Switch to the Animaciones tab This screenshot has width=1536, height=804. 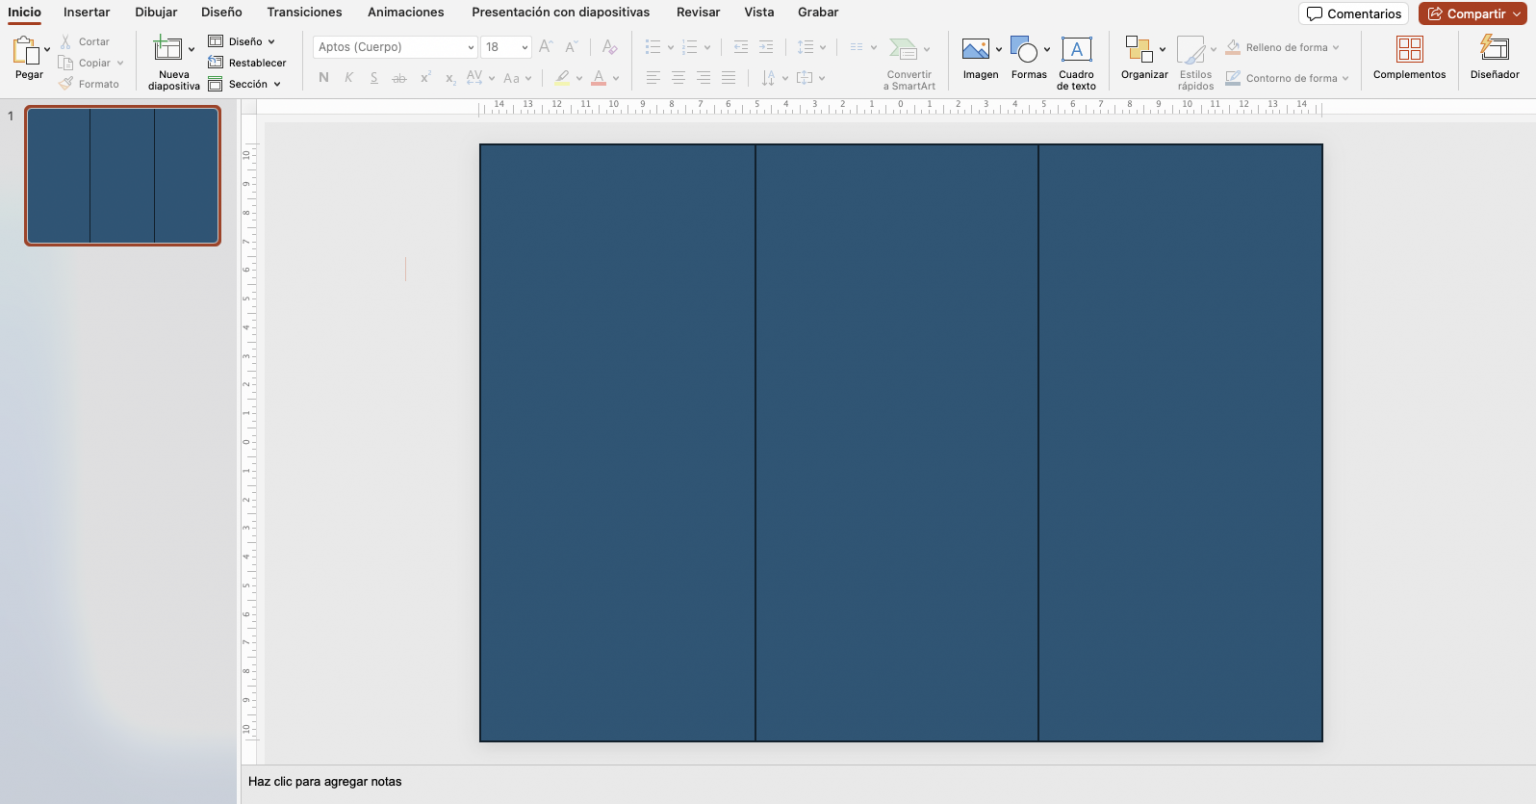(405, 12)
